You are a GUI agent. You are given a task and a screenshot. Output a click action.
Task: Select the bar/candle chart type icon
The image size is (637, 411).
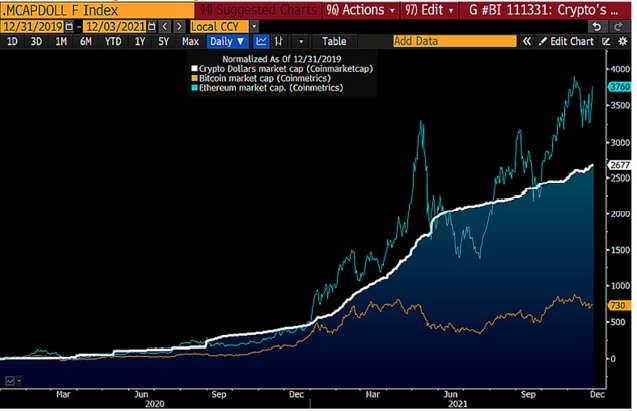click(279, 41)
